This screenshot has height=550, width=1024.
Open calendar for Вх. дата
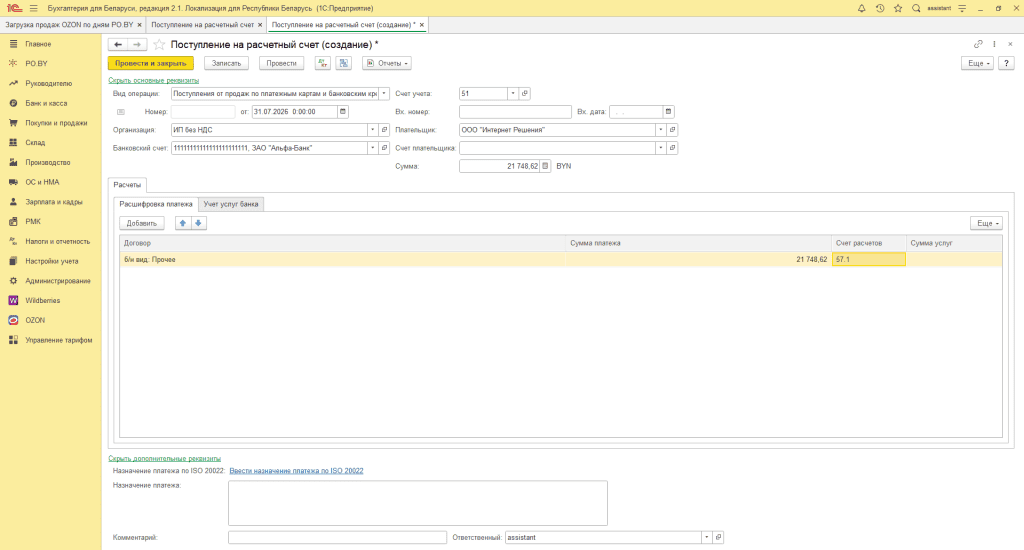click(668, 112)
